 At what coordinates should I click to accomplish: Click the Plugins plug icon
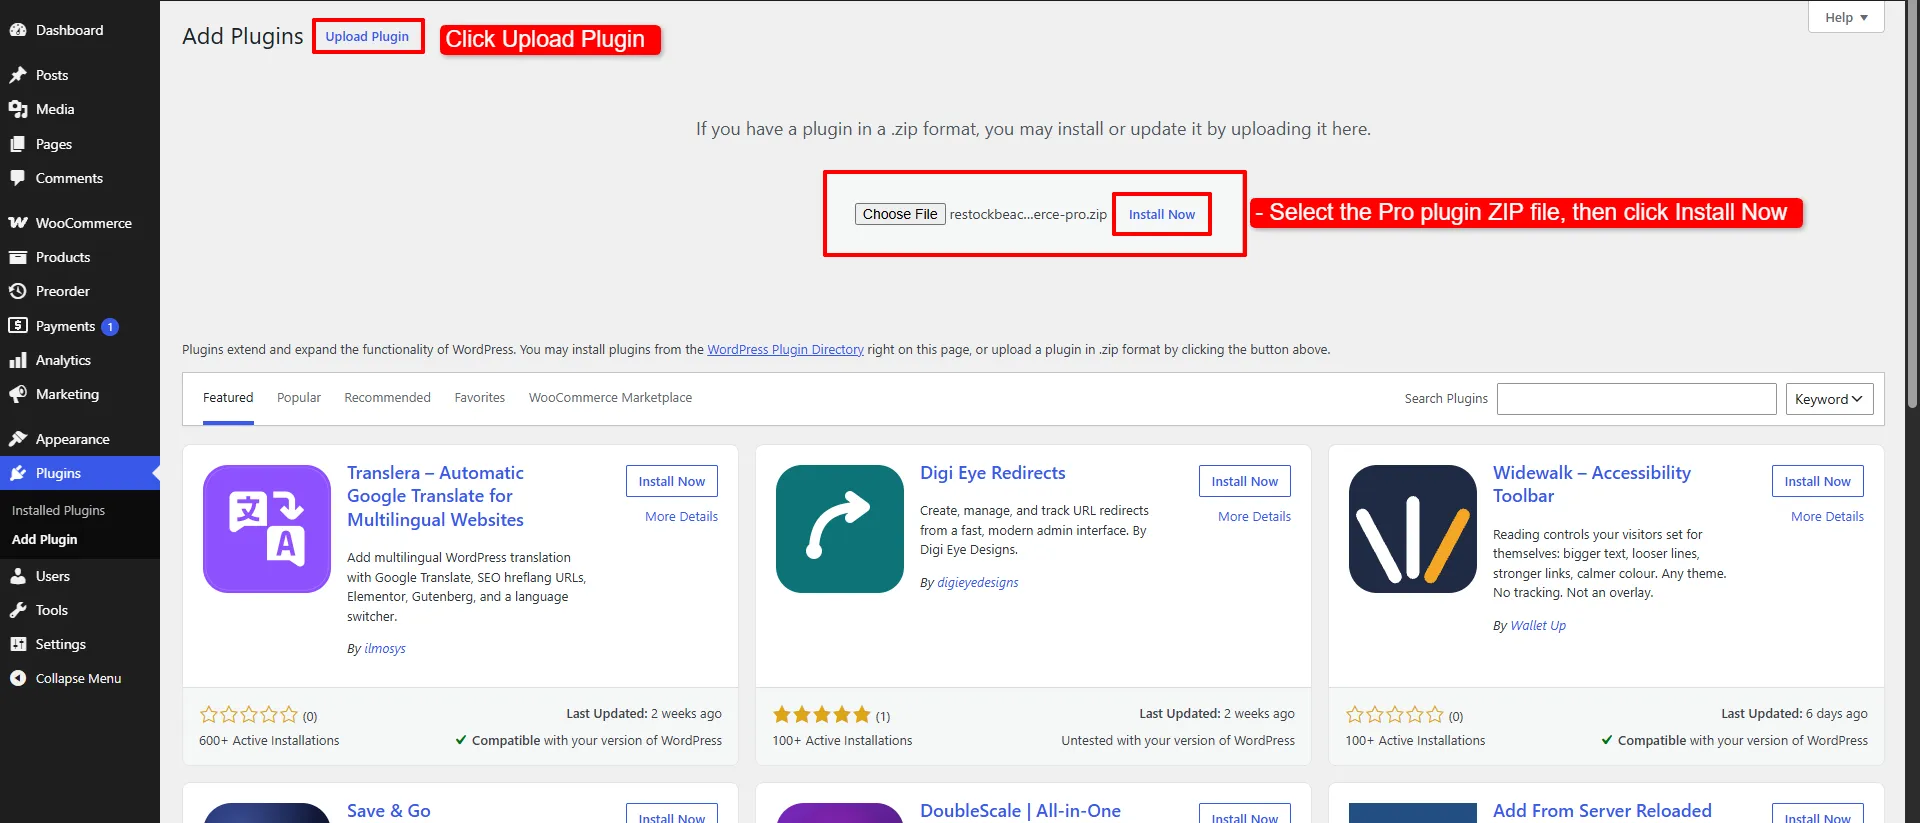pyautogui.click(x=18, y=473)
